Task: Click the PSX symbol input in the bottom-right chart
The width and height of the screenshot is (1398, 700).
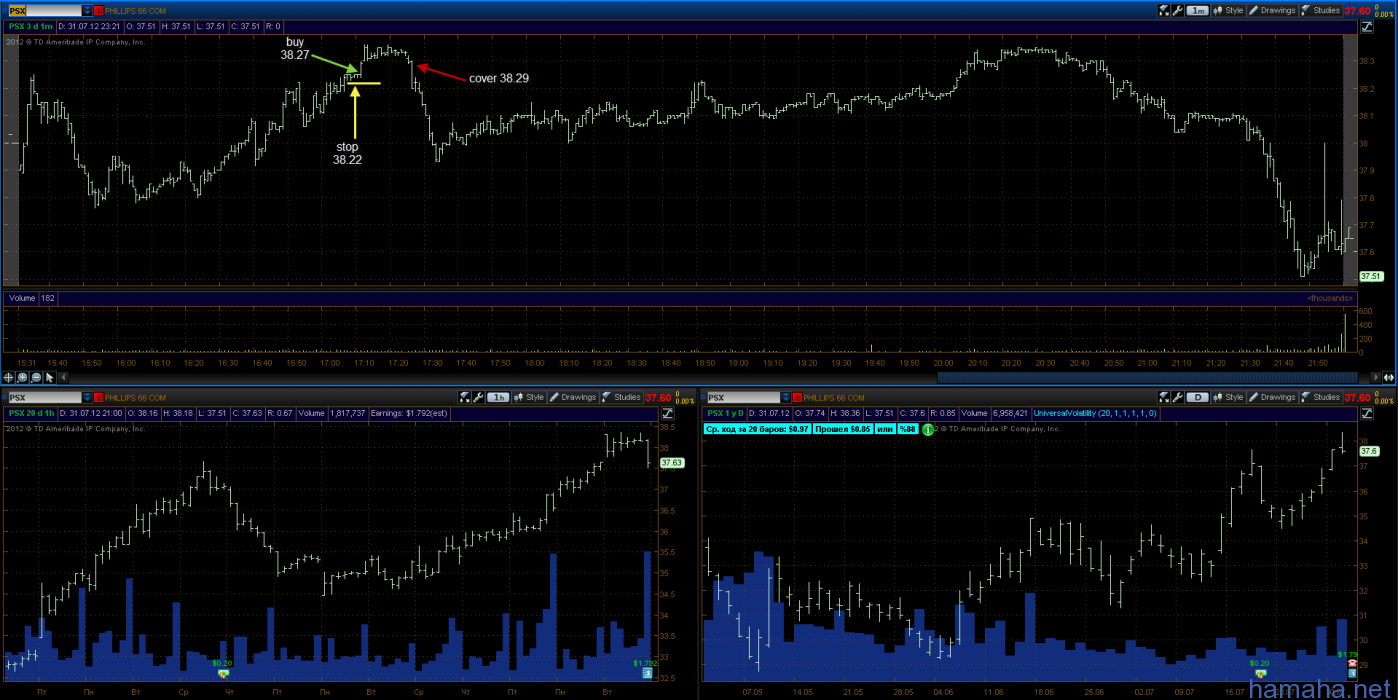Action: (x=744, y=397)
